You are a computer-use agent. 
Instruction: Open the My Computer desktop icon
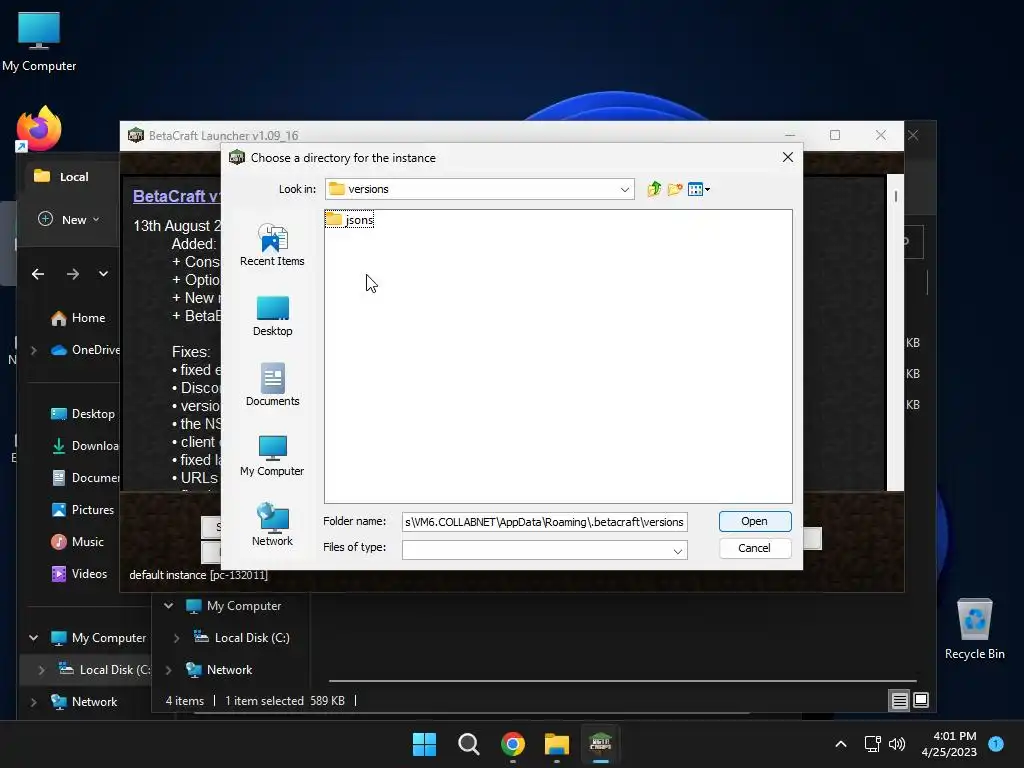tap(39, 42)
